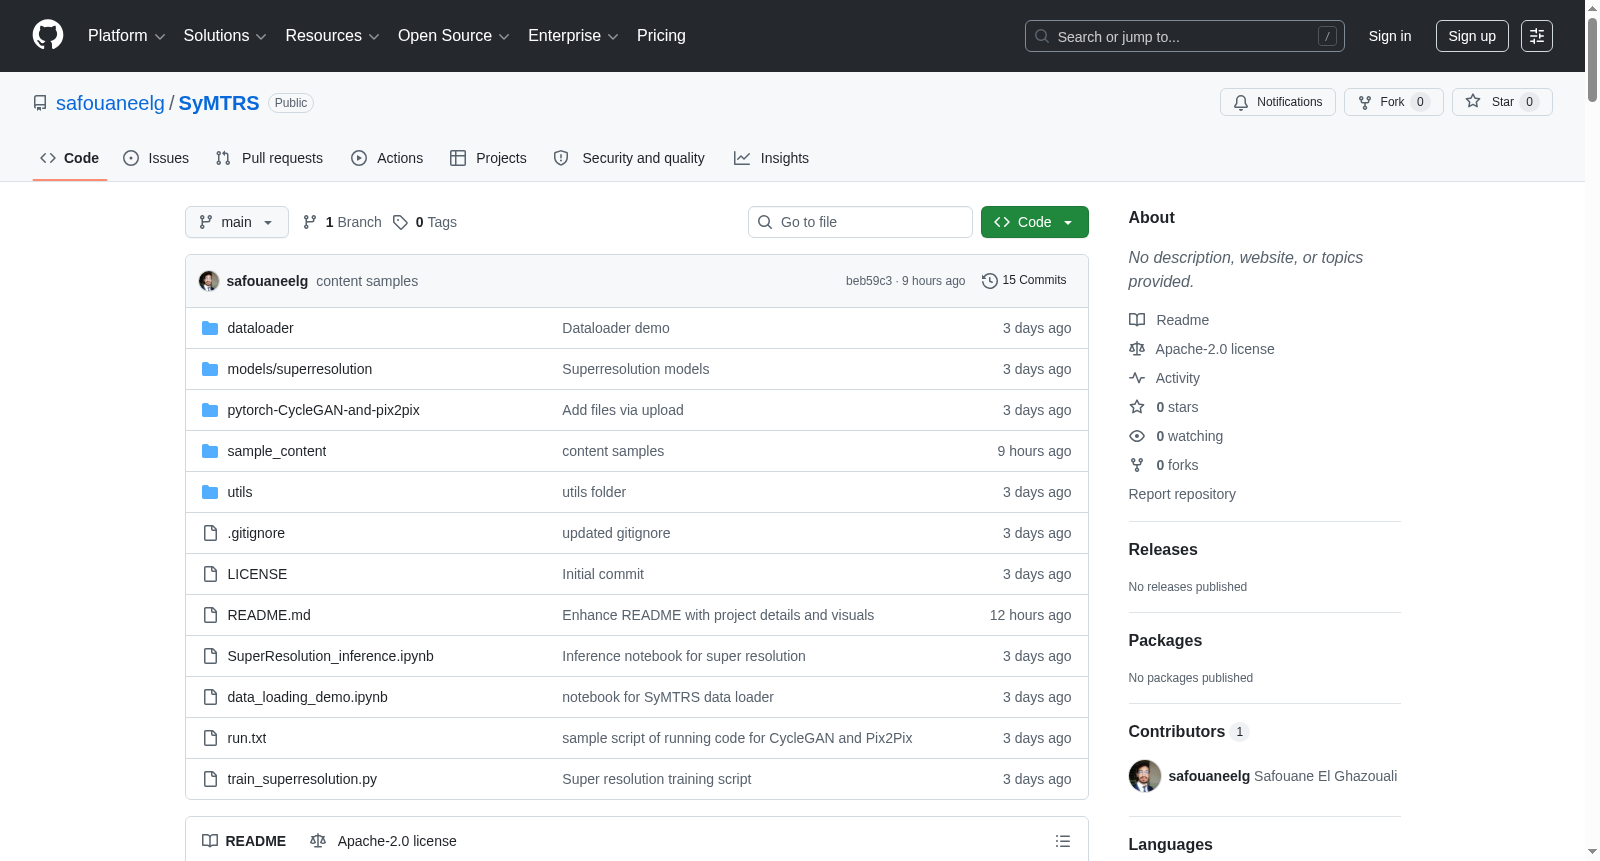1600x861 pixels.
Task: Click the Sign up button
Action: pos(1472,36)
